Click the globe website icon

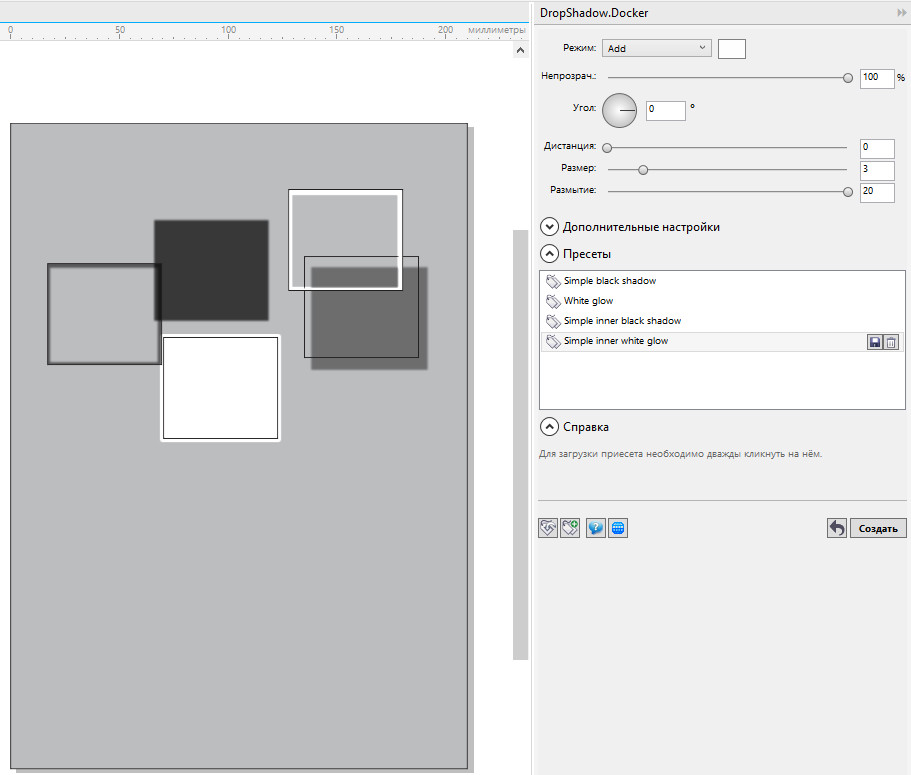(x=618, y=528)
